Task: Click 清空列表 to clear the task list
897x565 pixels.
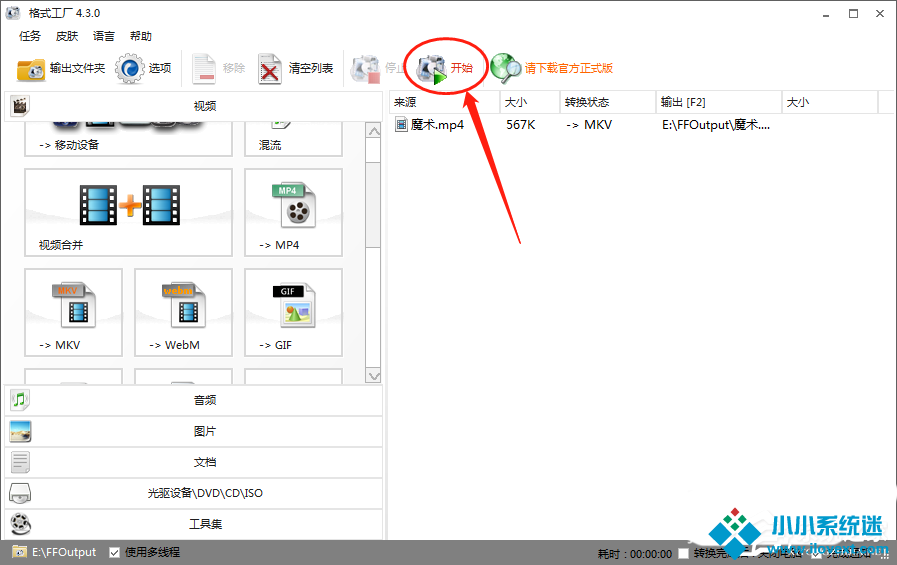Action: [296, 69]
